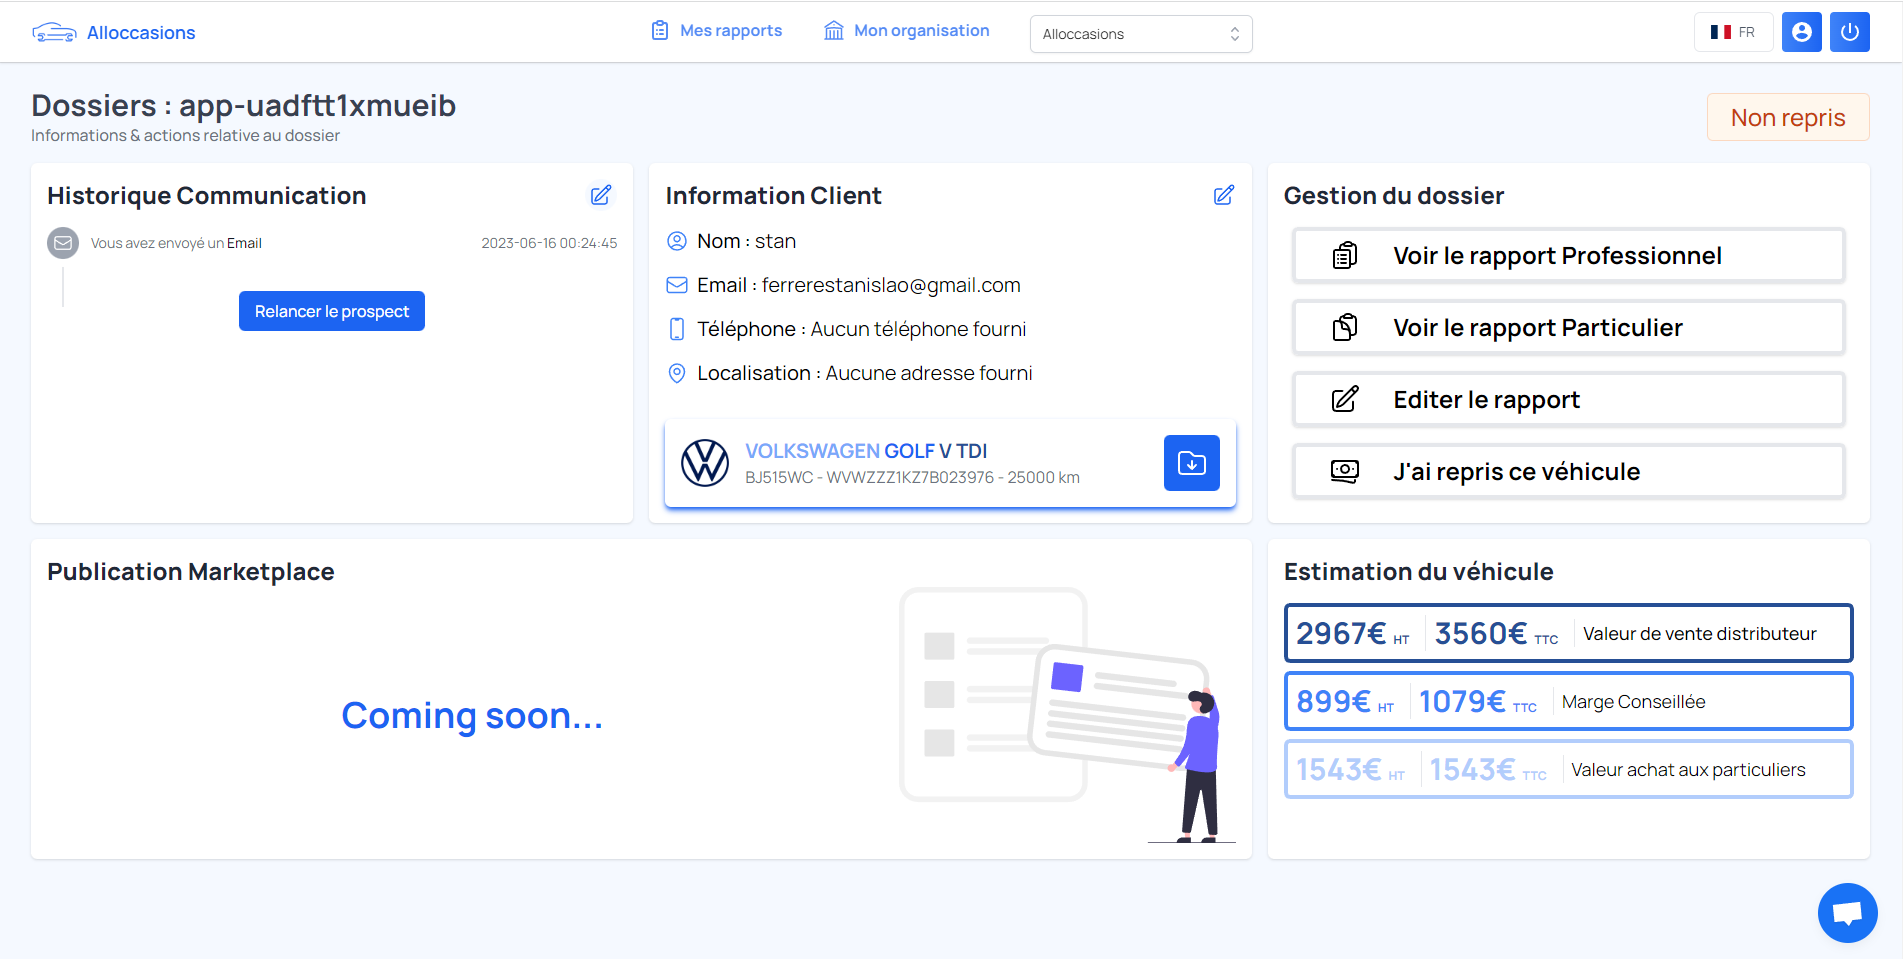Click J'ai repris ce véhicule
1903x959 pixels.
1567,472
